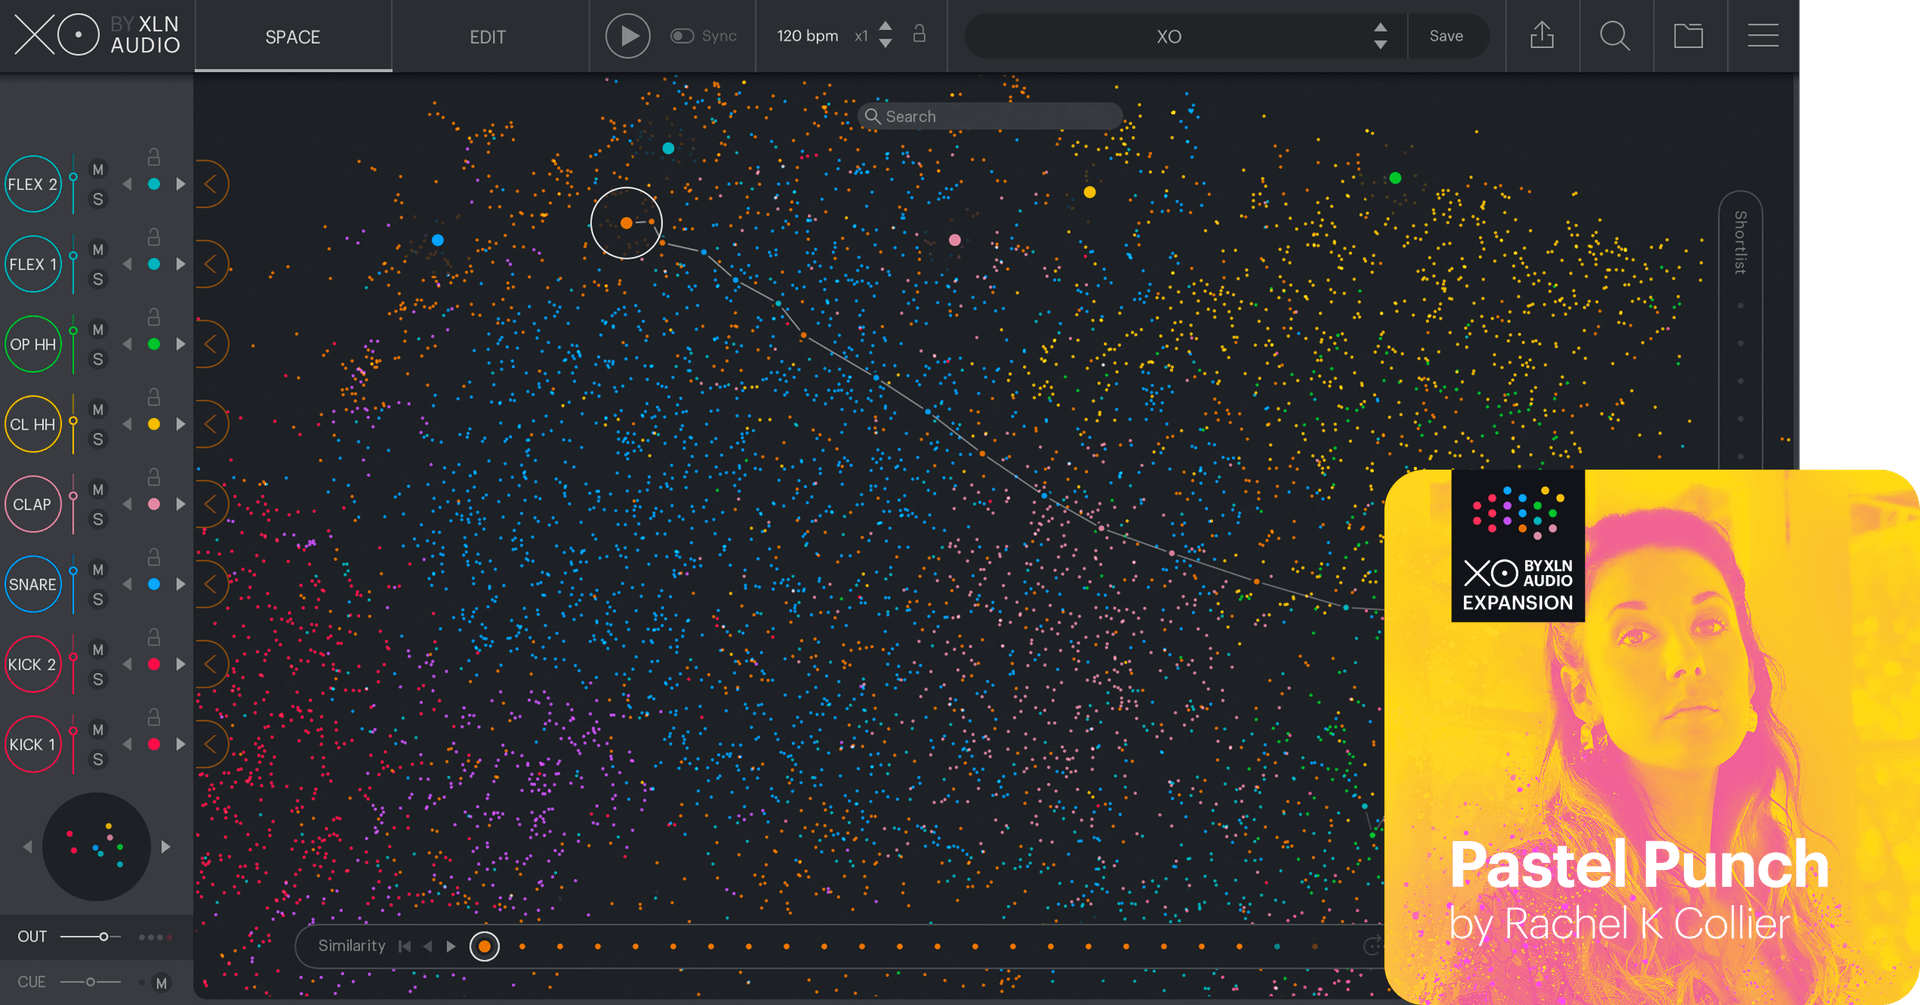This screenshot has height=1005, width=1920.
Task: Mute the FLEX 2 channel
Action: click(98, 170)
